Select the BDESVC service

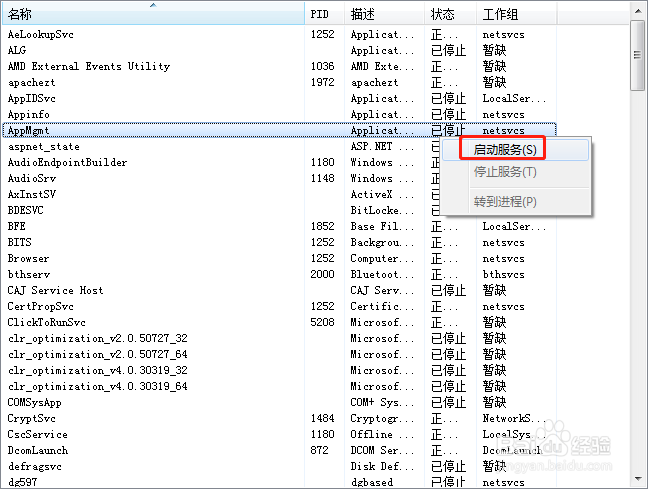[x=26, y=210]
